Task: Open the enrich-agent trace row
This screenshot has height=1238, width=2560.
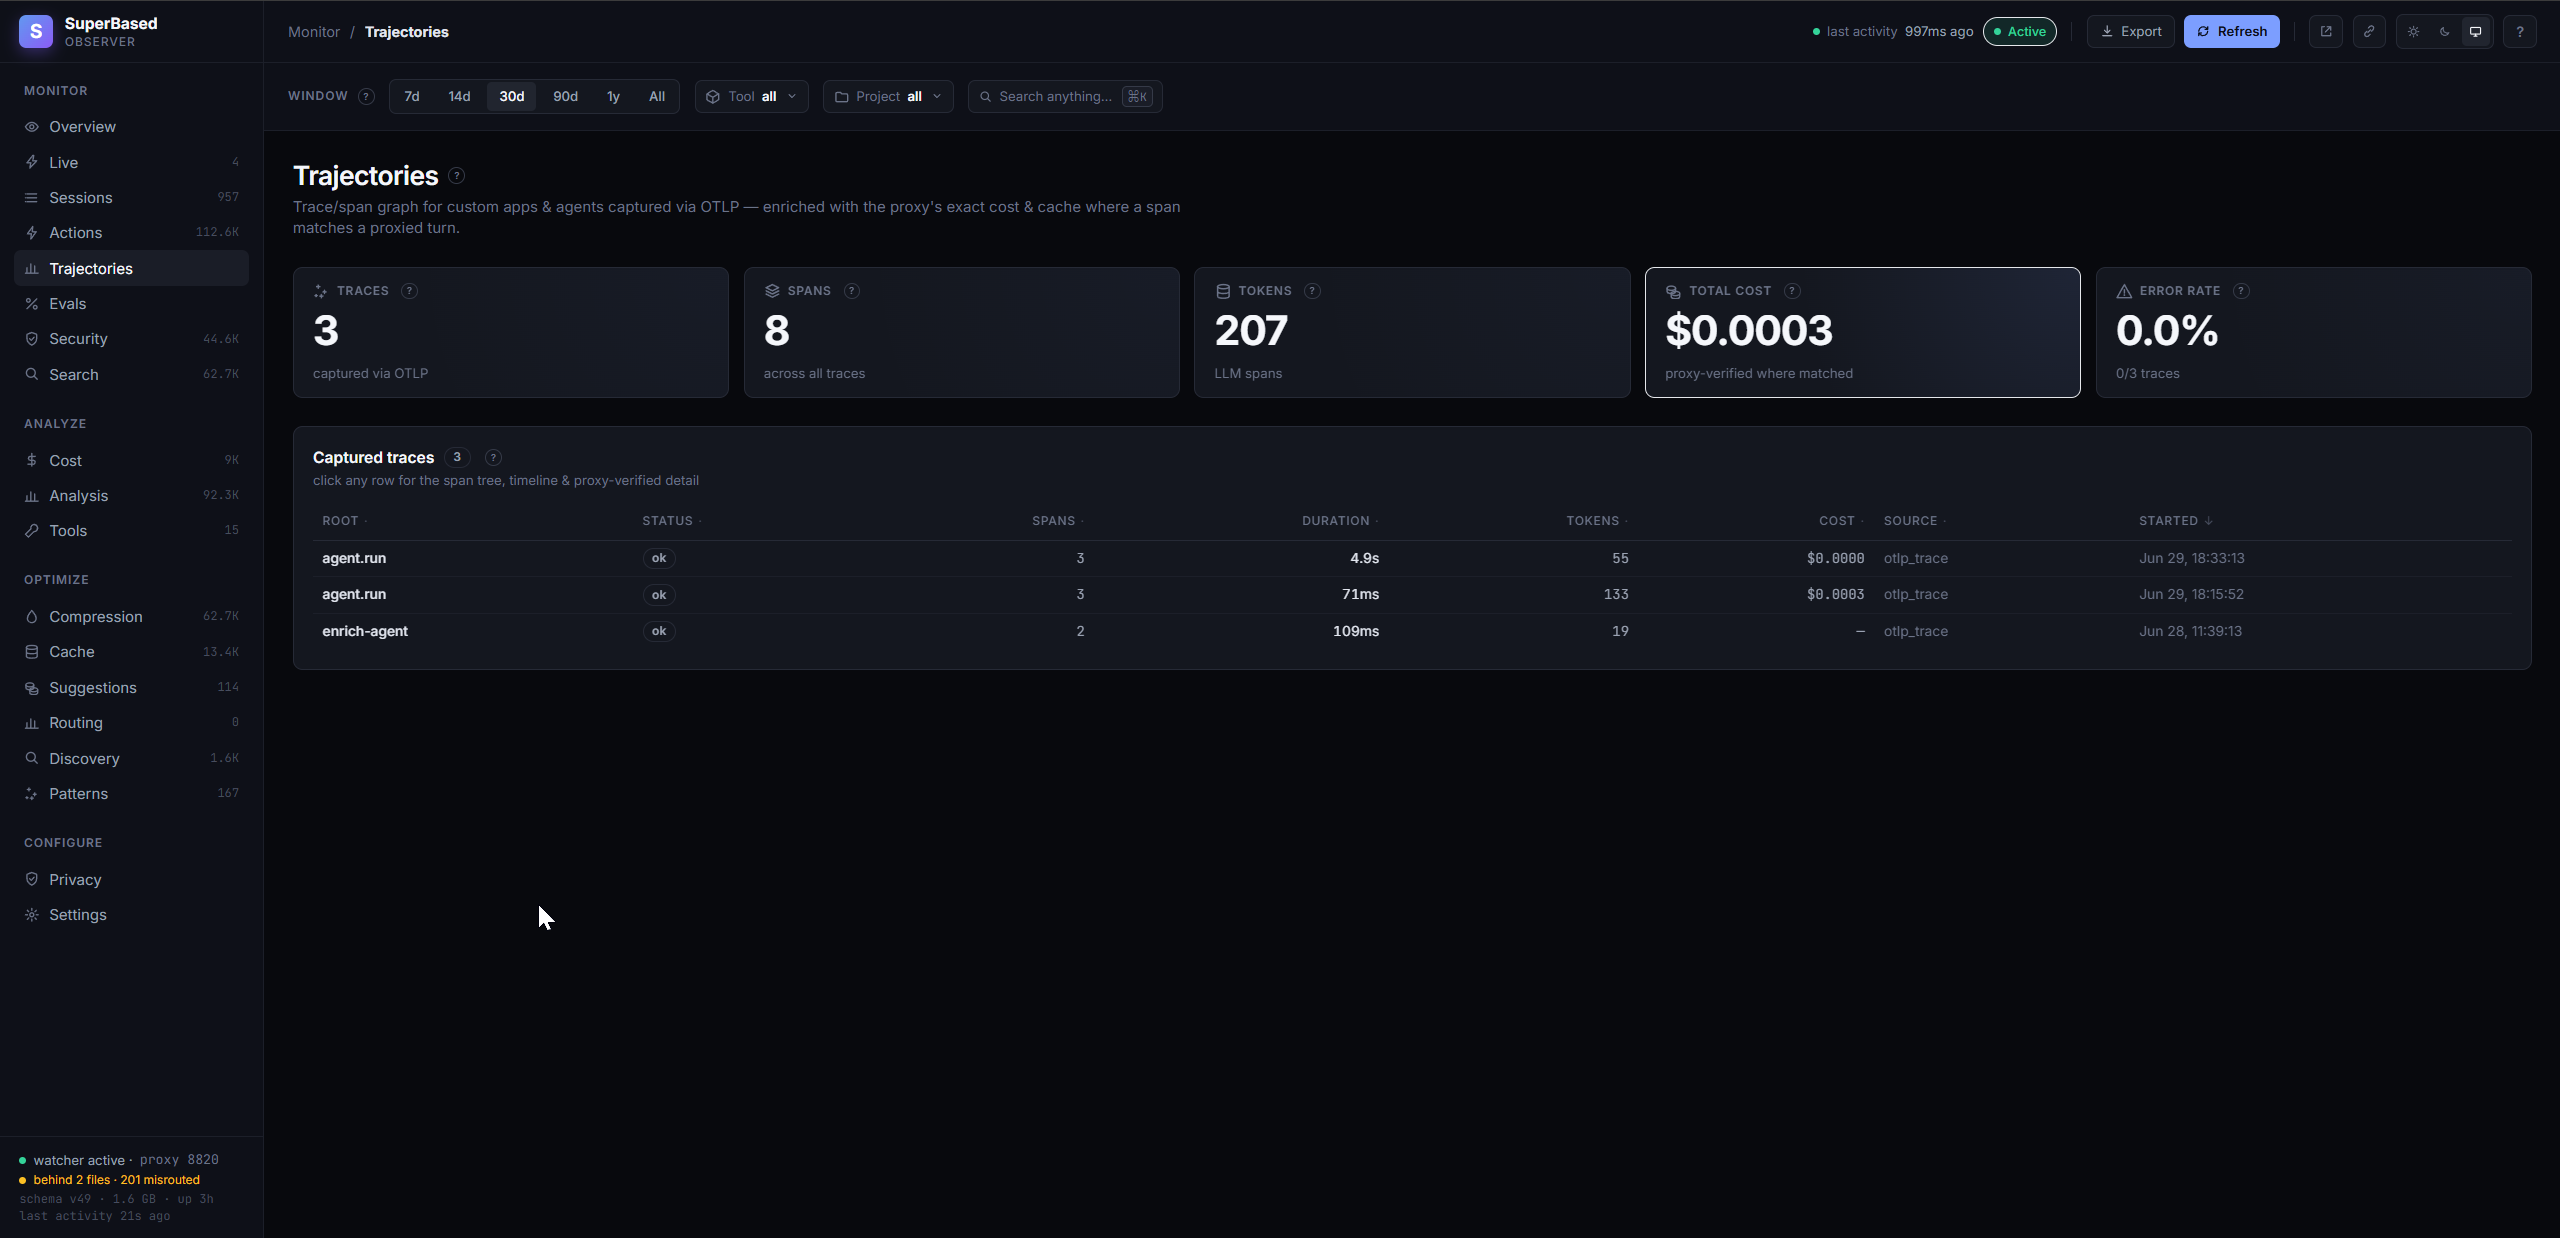Action: tap(1412, 631)
